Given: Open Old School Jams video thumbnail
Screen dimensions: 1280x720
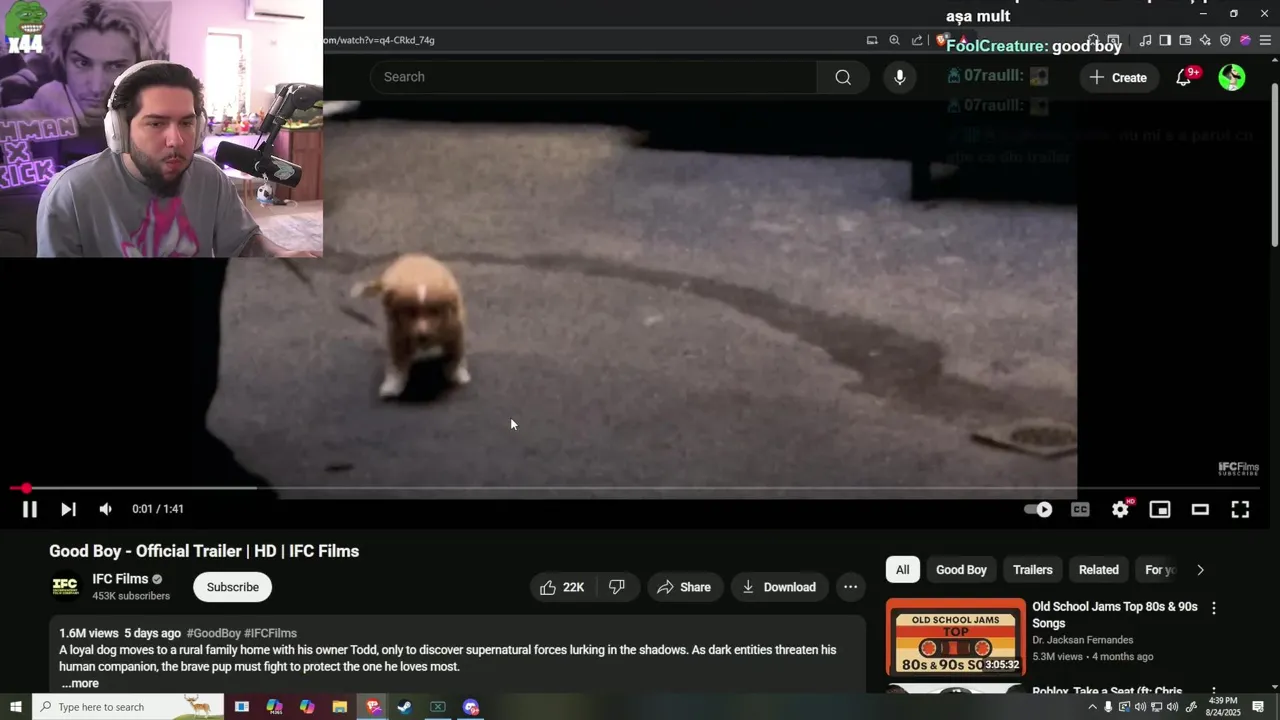Looking at the screenshot, I should [955, 637].
